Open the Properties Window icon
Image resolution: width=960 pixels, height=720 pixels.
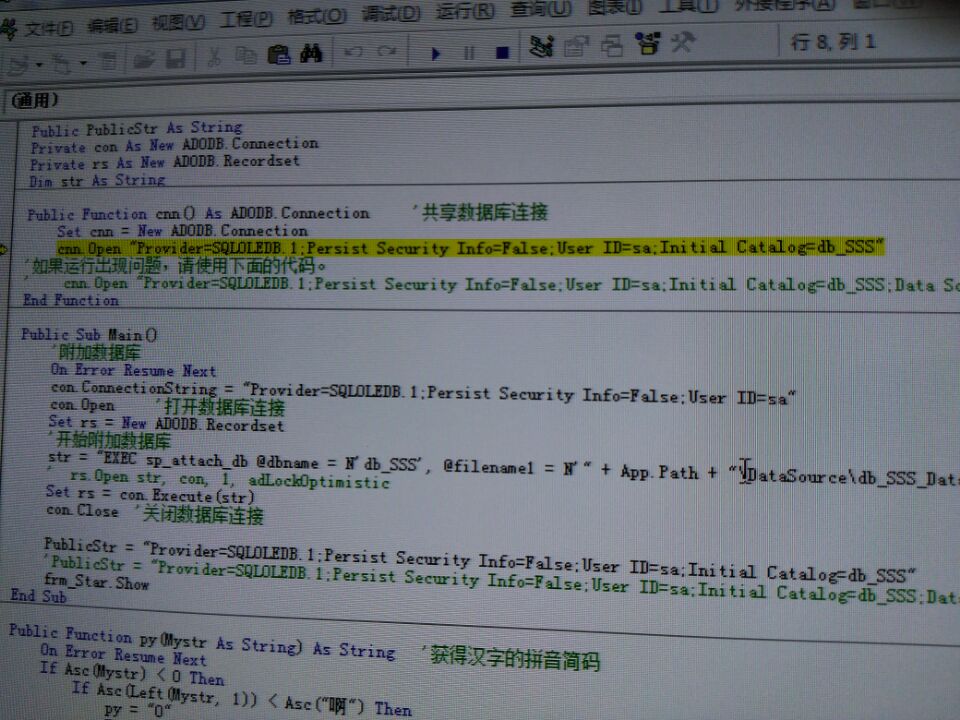pos(576,46)
